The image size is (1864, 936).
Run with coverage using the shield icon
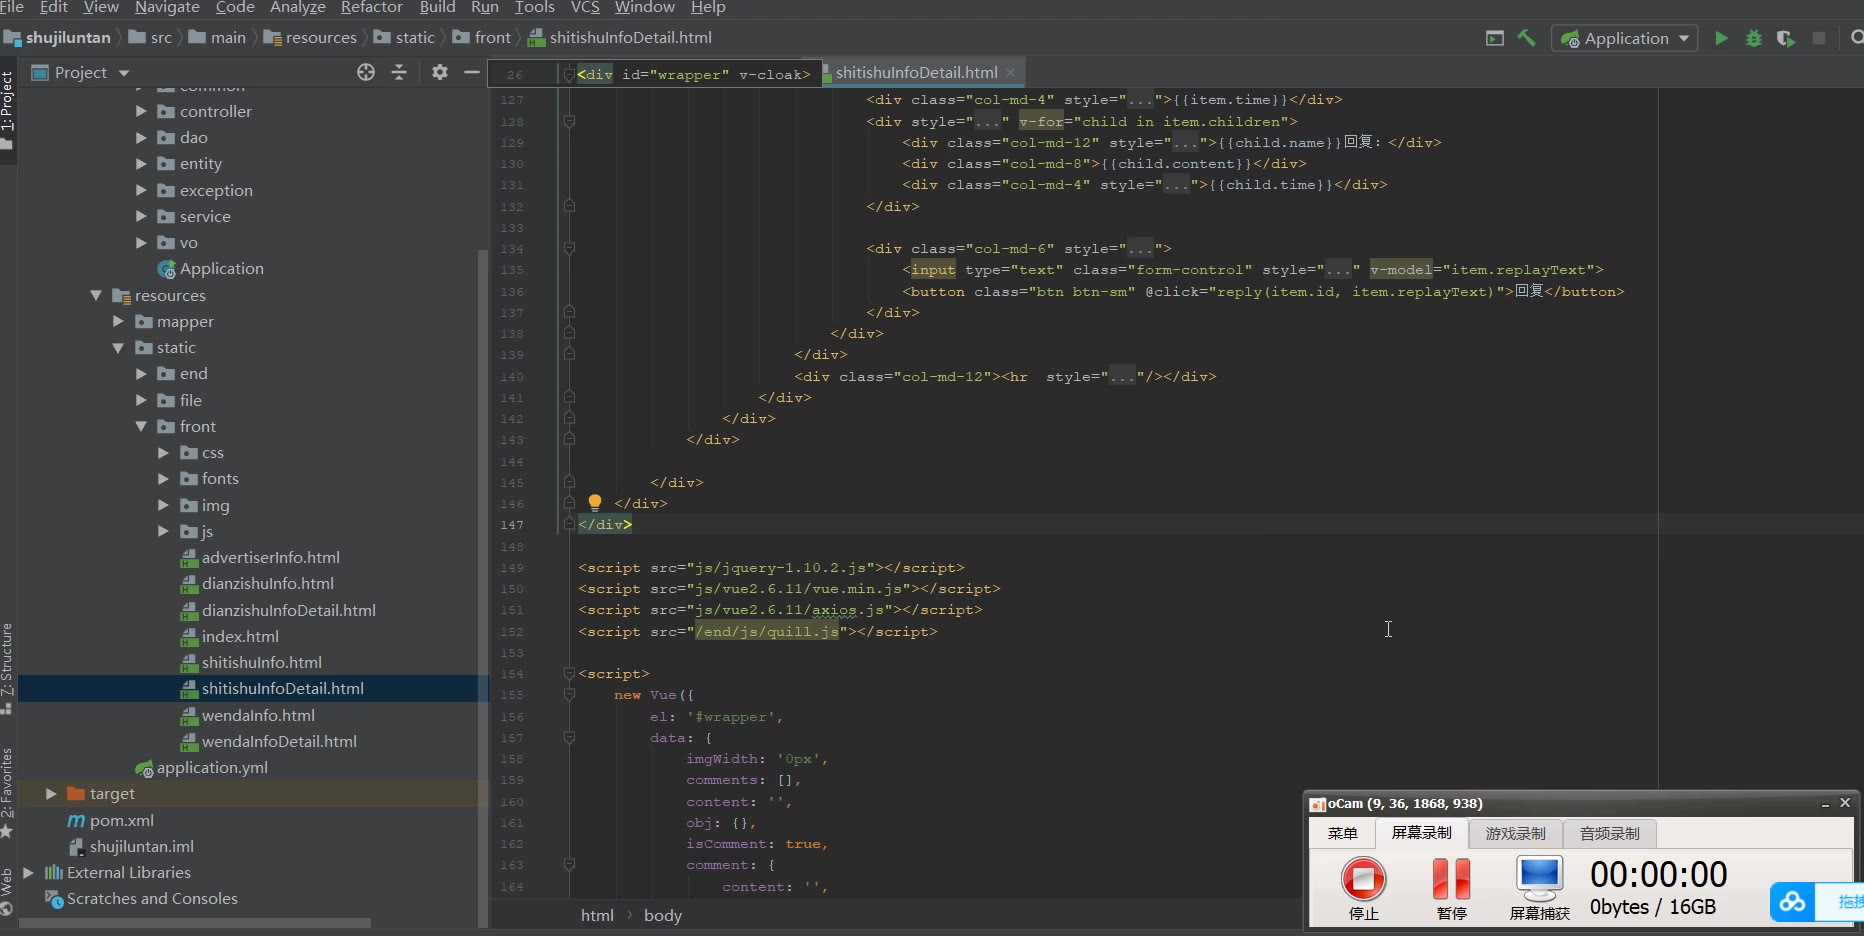point(1785,38)
